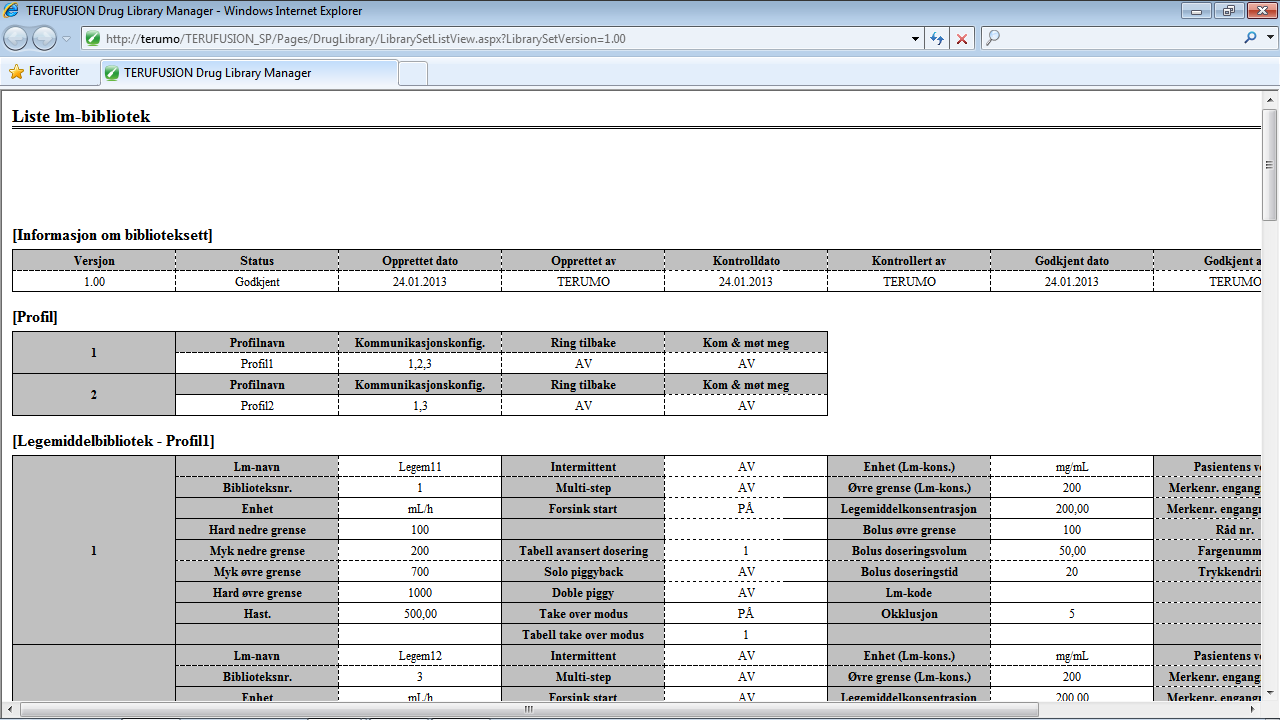
Task: Click the 'Profil2' name cell
Action: click(257, 406)
